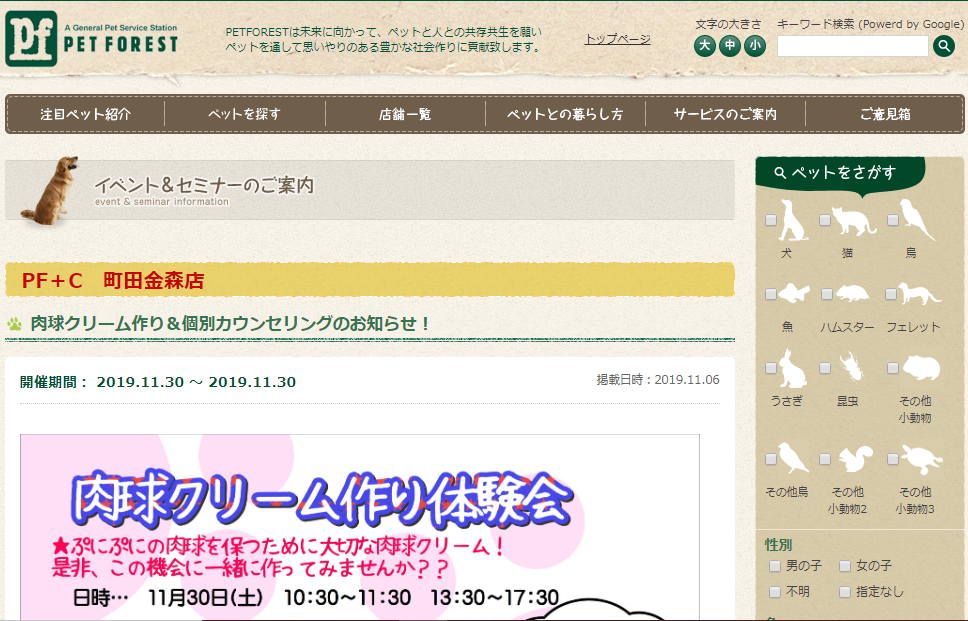Open the ペットを探す menu
The width and height of the screenshot is (968, 621).
244,114
